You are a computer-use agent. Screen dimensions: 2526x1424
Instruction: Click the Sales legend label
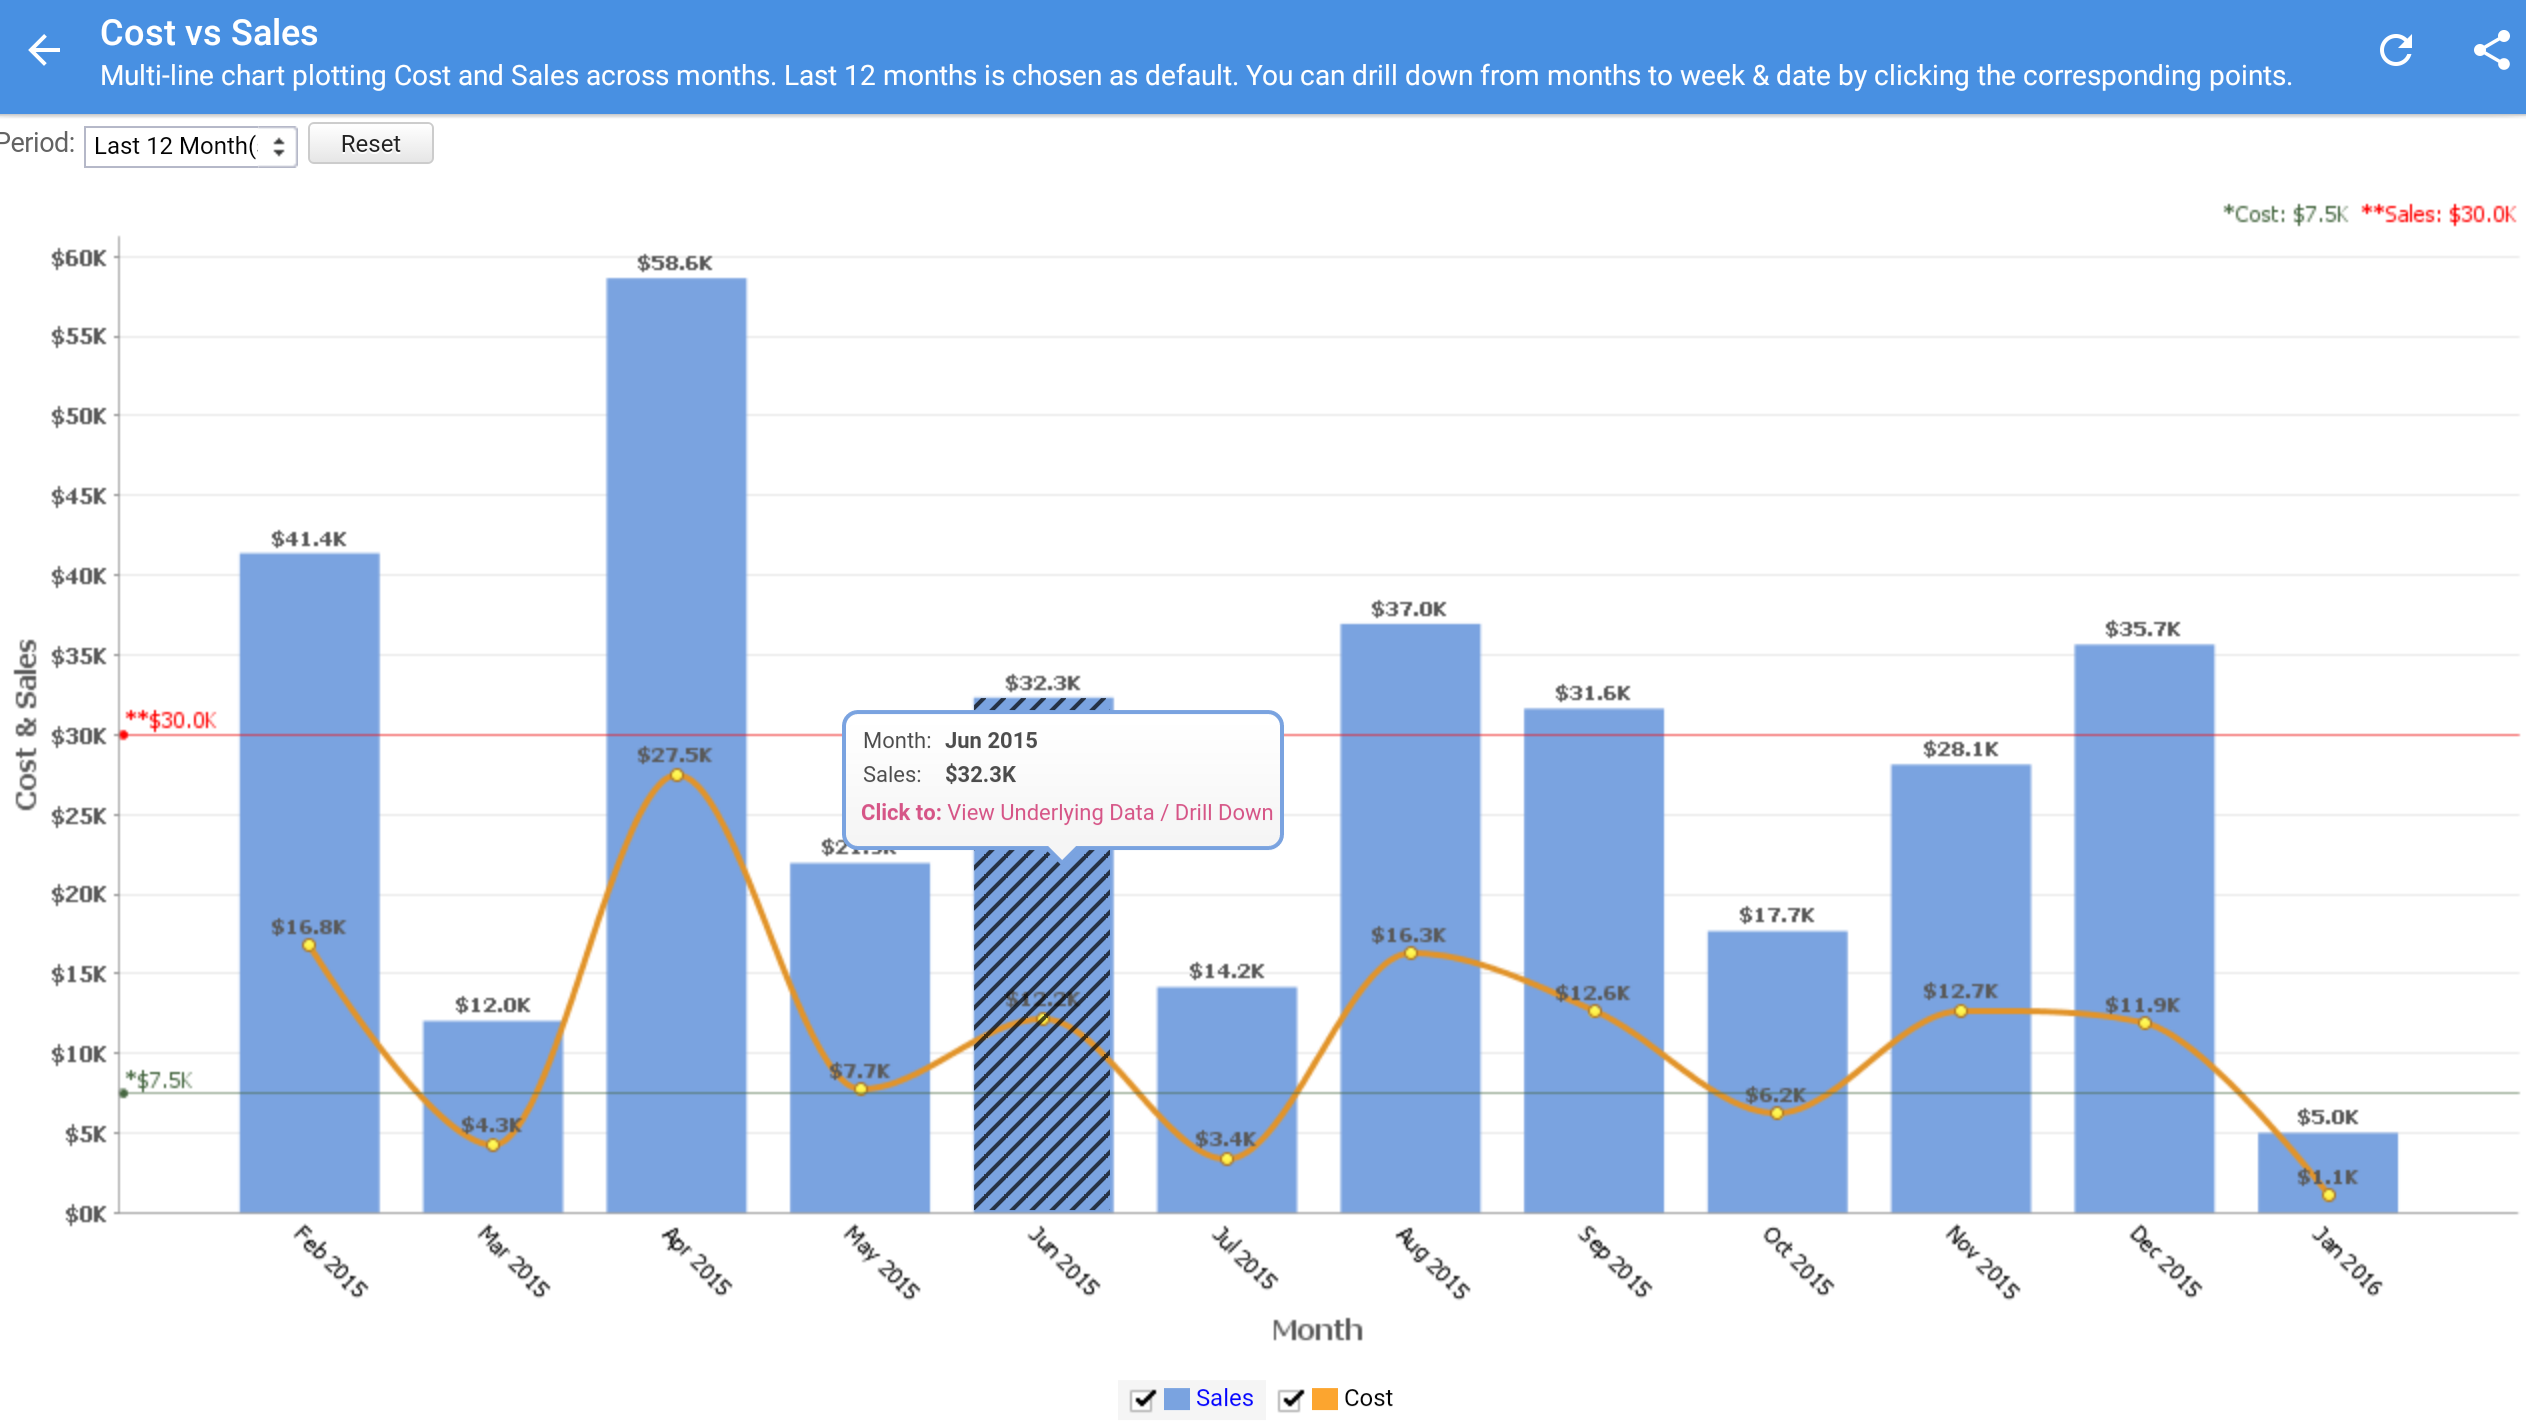point(1224,1398)
